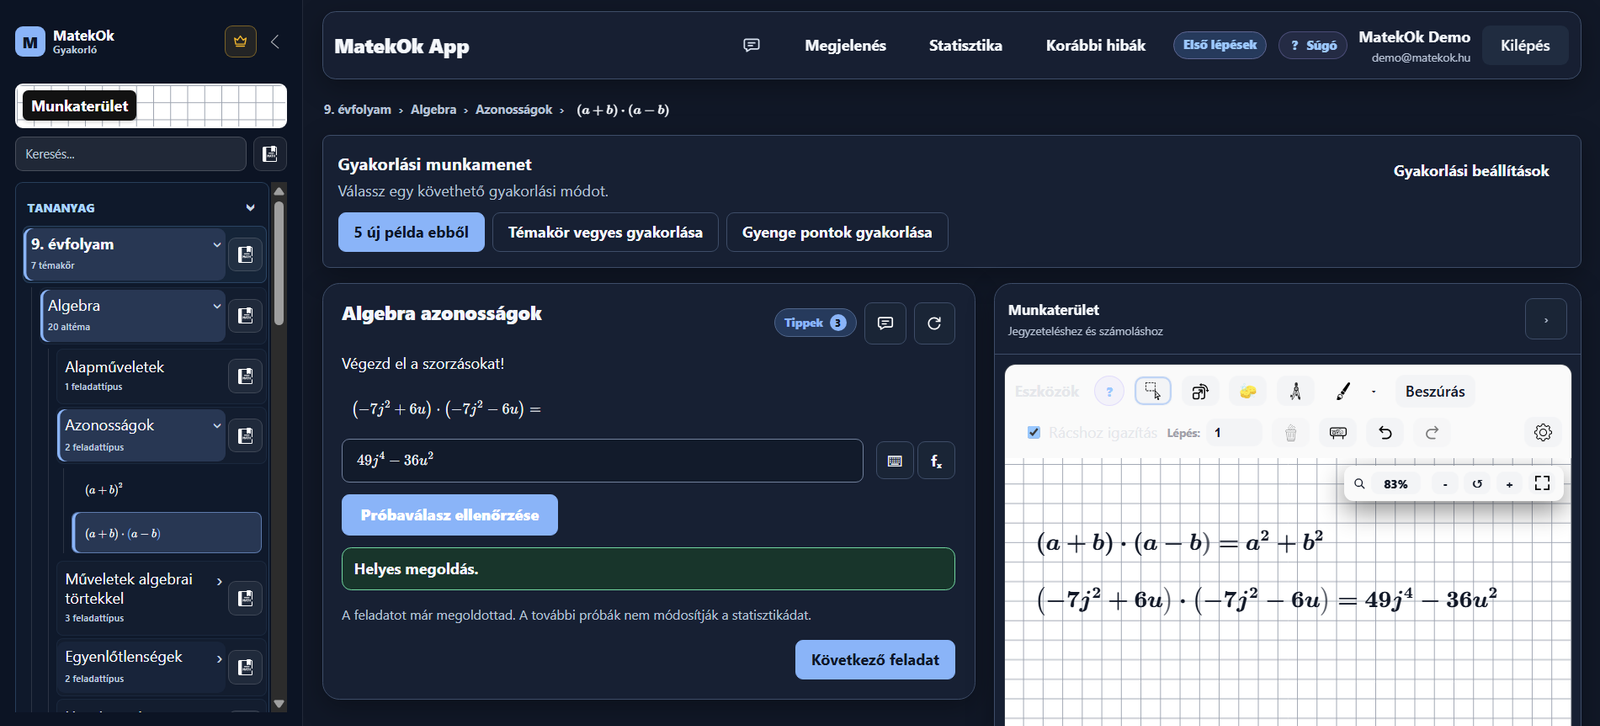Reset zoom with the circular arrow
The width and height of the screenshot is (1600, 726).
[x=1477, y=484]
